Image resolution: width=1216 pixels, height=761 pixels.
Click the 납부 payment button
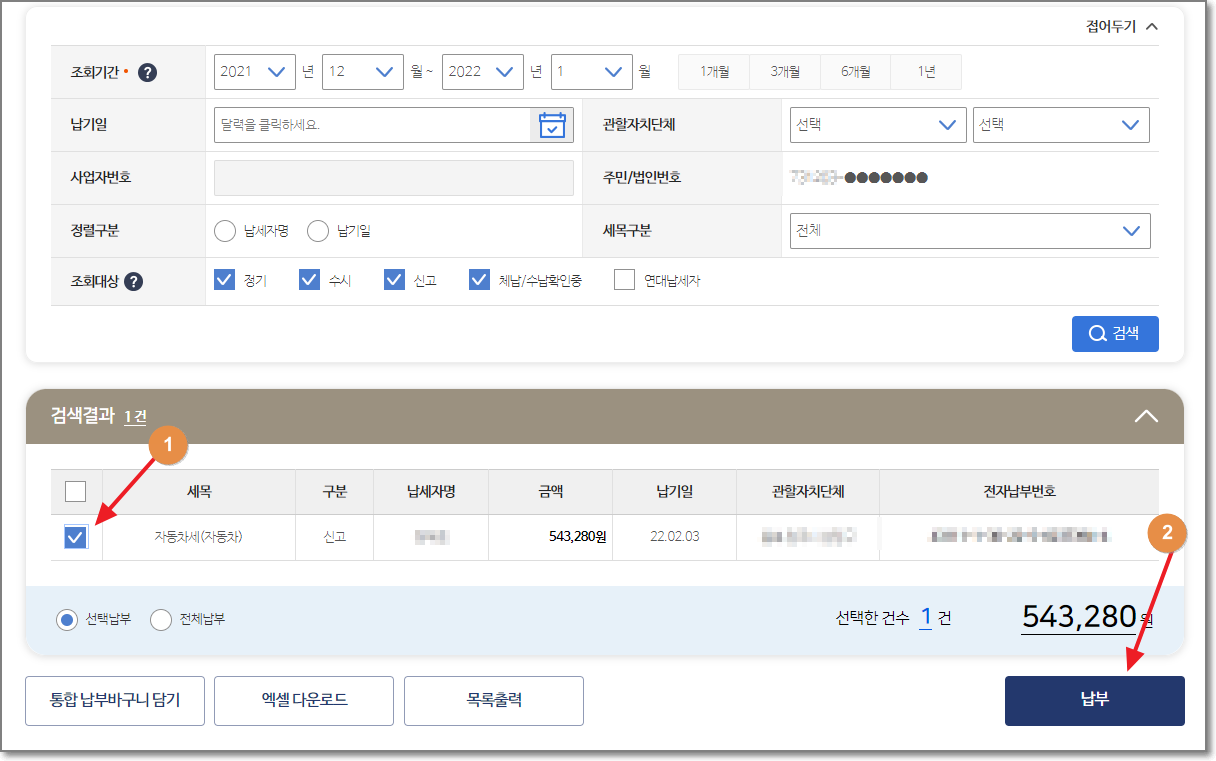pos(1094,700)
